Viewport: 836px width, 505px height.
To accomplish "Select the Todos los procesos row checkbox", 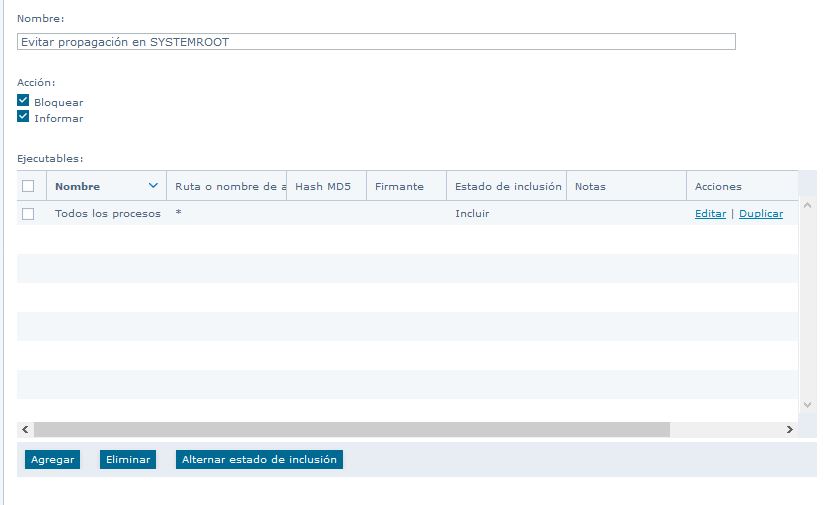I will pos(28,214).
